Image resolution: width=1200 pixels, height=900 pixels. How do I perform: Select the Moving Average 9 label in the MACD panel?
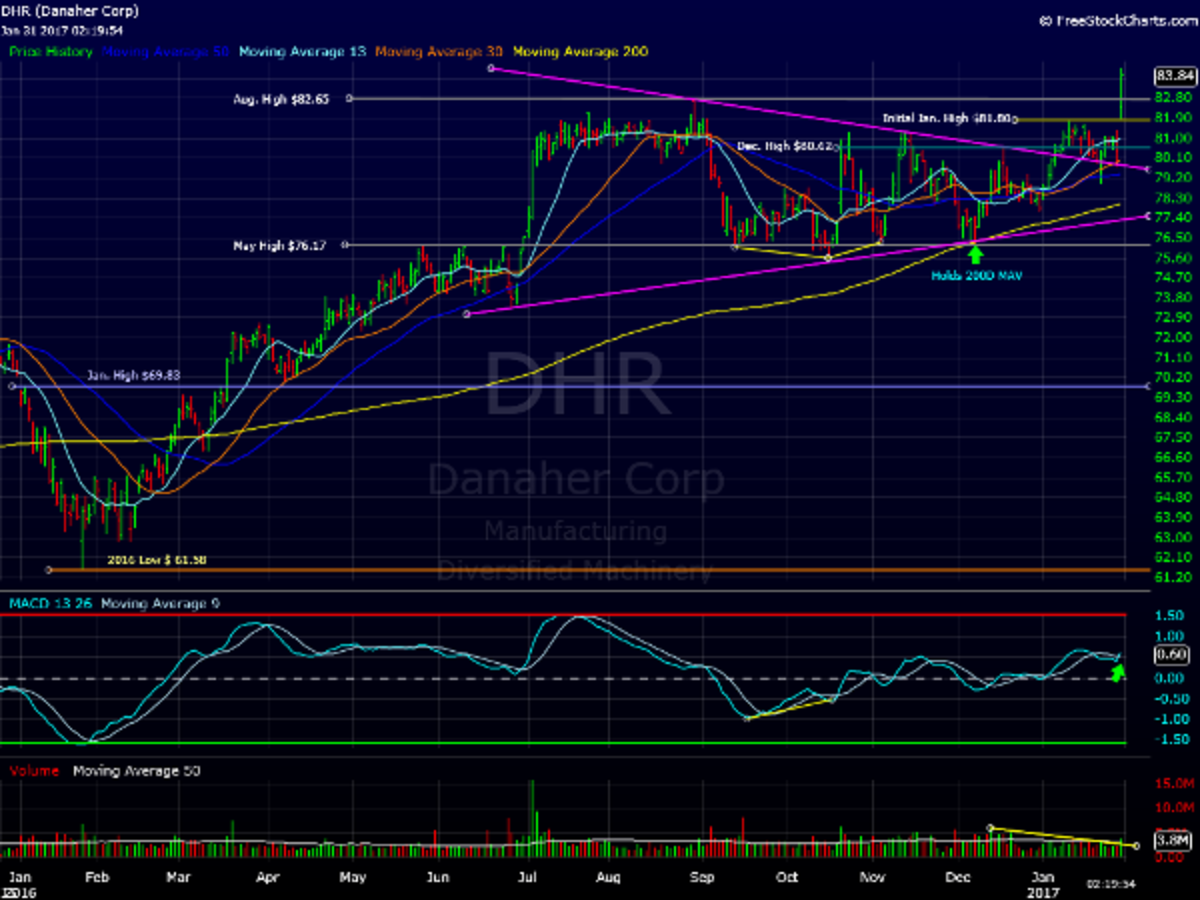(x=158, y=603)
